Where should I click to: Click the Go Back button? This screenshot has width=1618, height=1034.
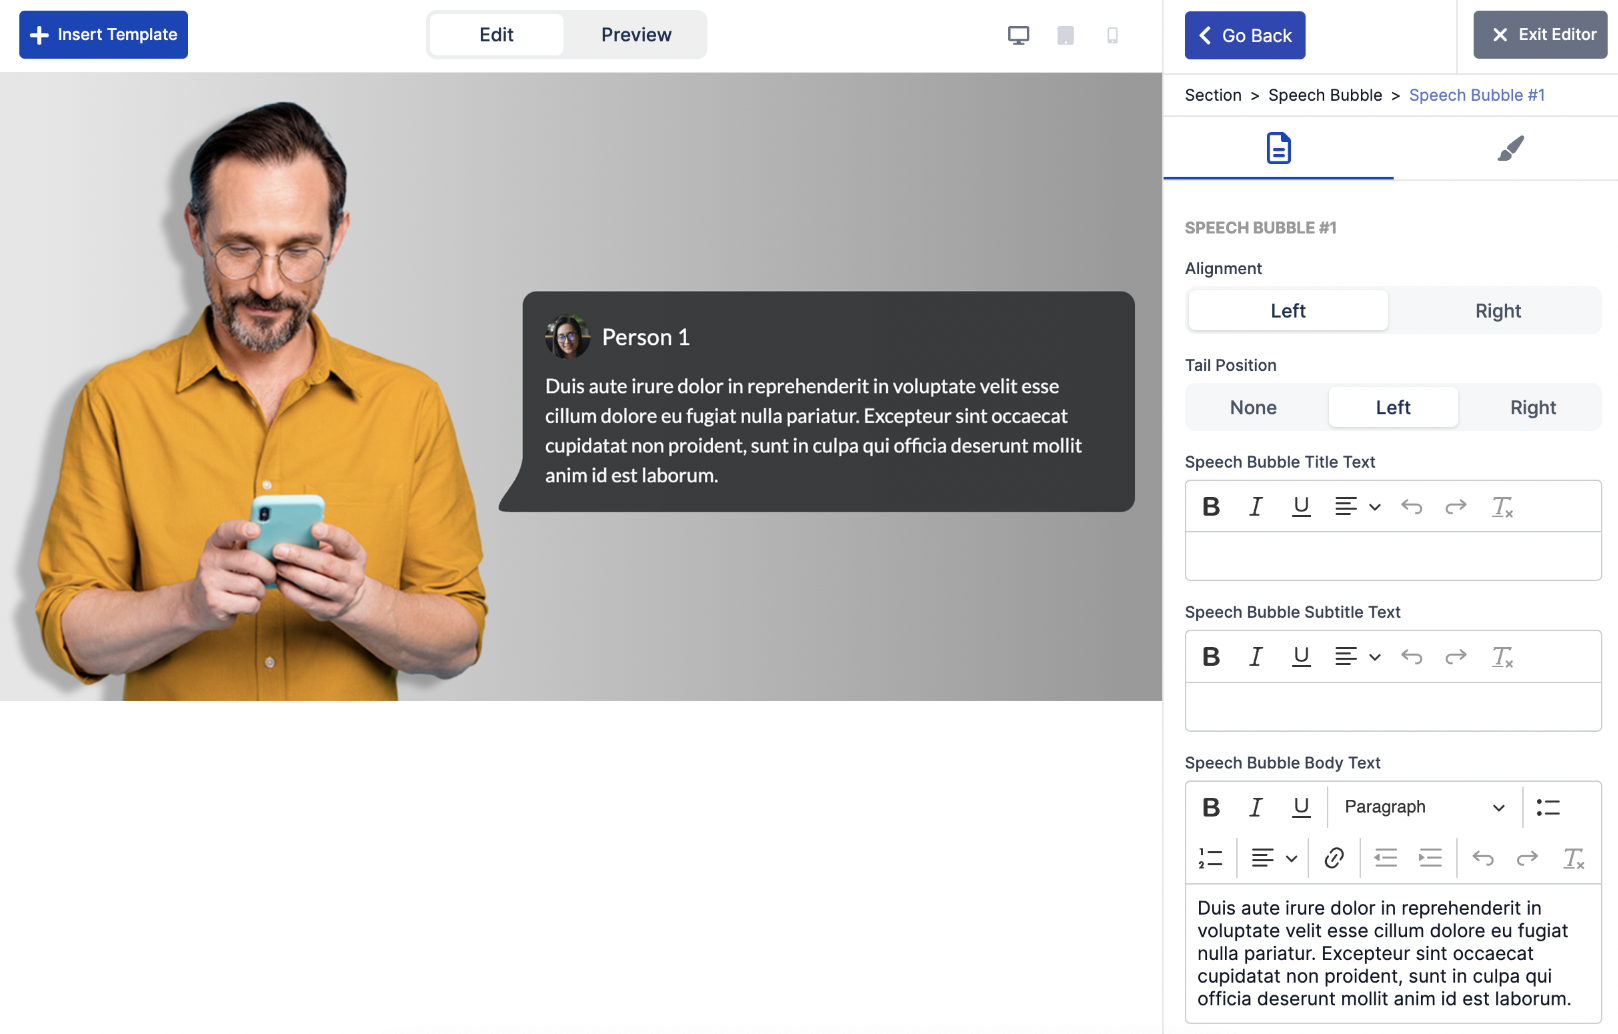(x=1244, y=35)
